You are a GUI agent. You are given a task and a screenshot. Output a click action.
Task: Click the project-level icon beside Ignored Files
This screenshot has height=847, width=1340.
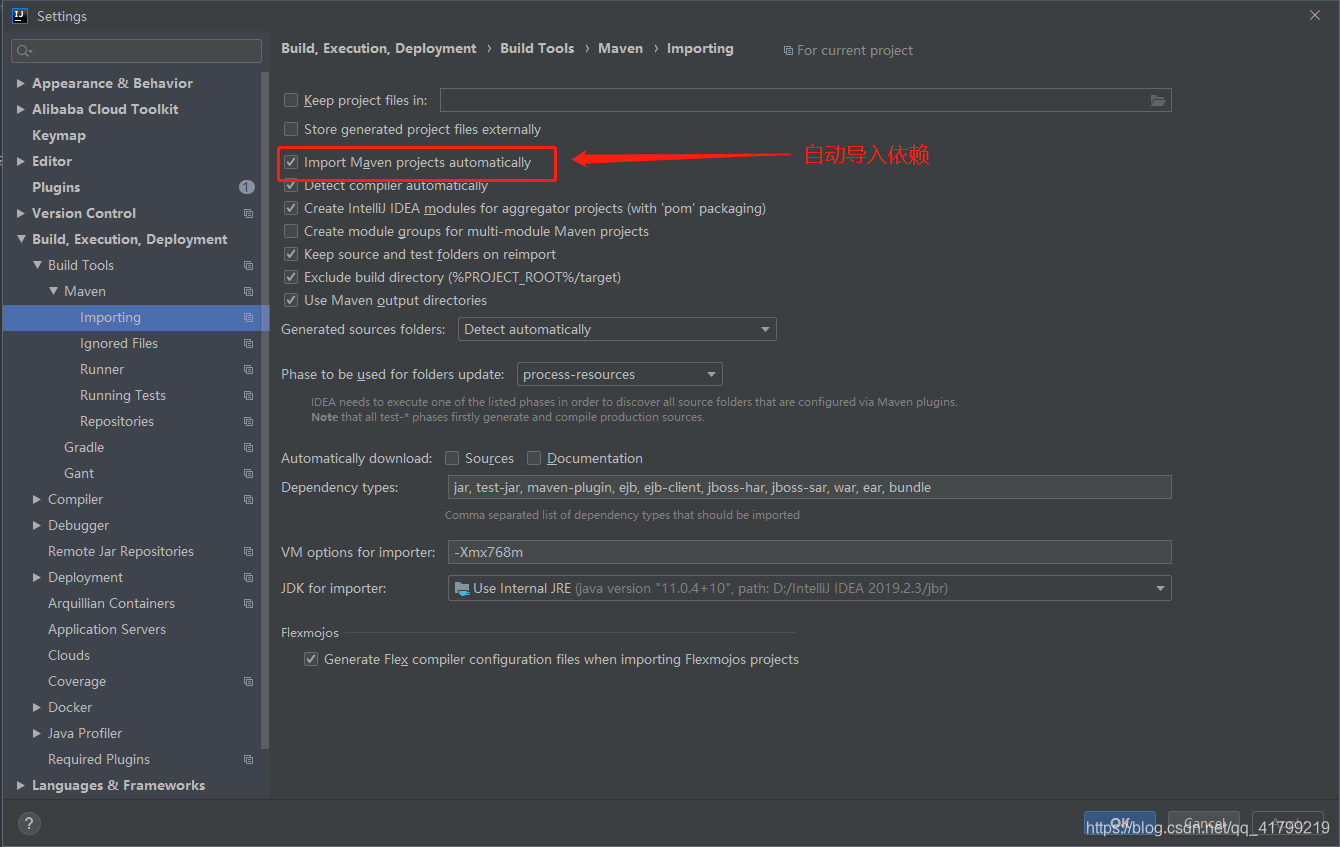248,343
